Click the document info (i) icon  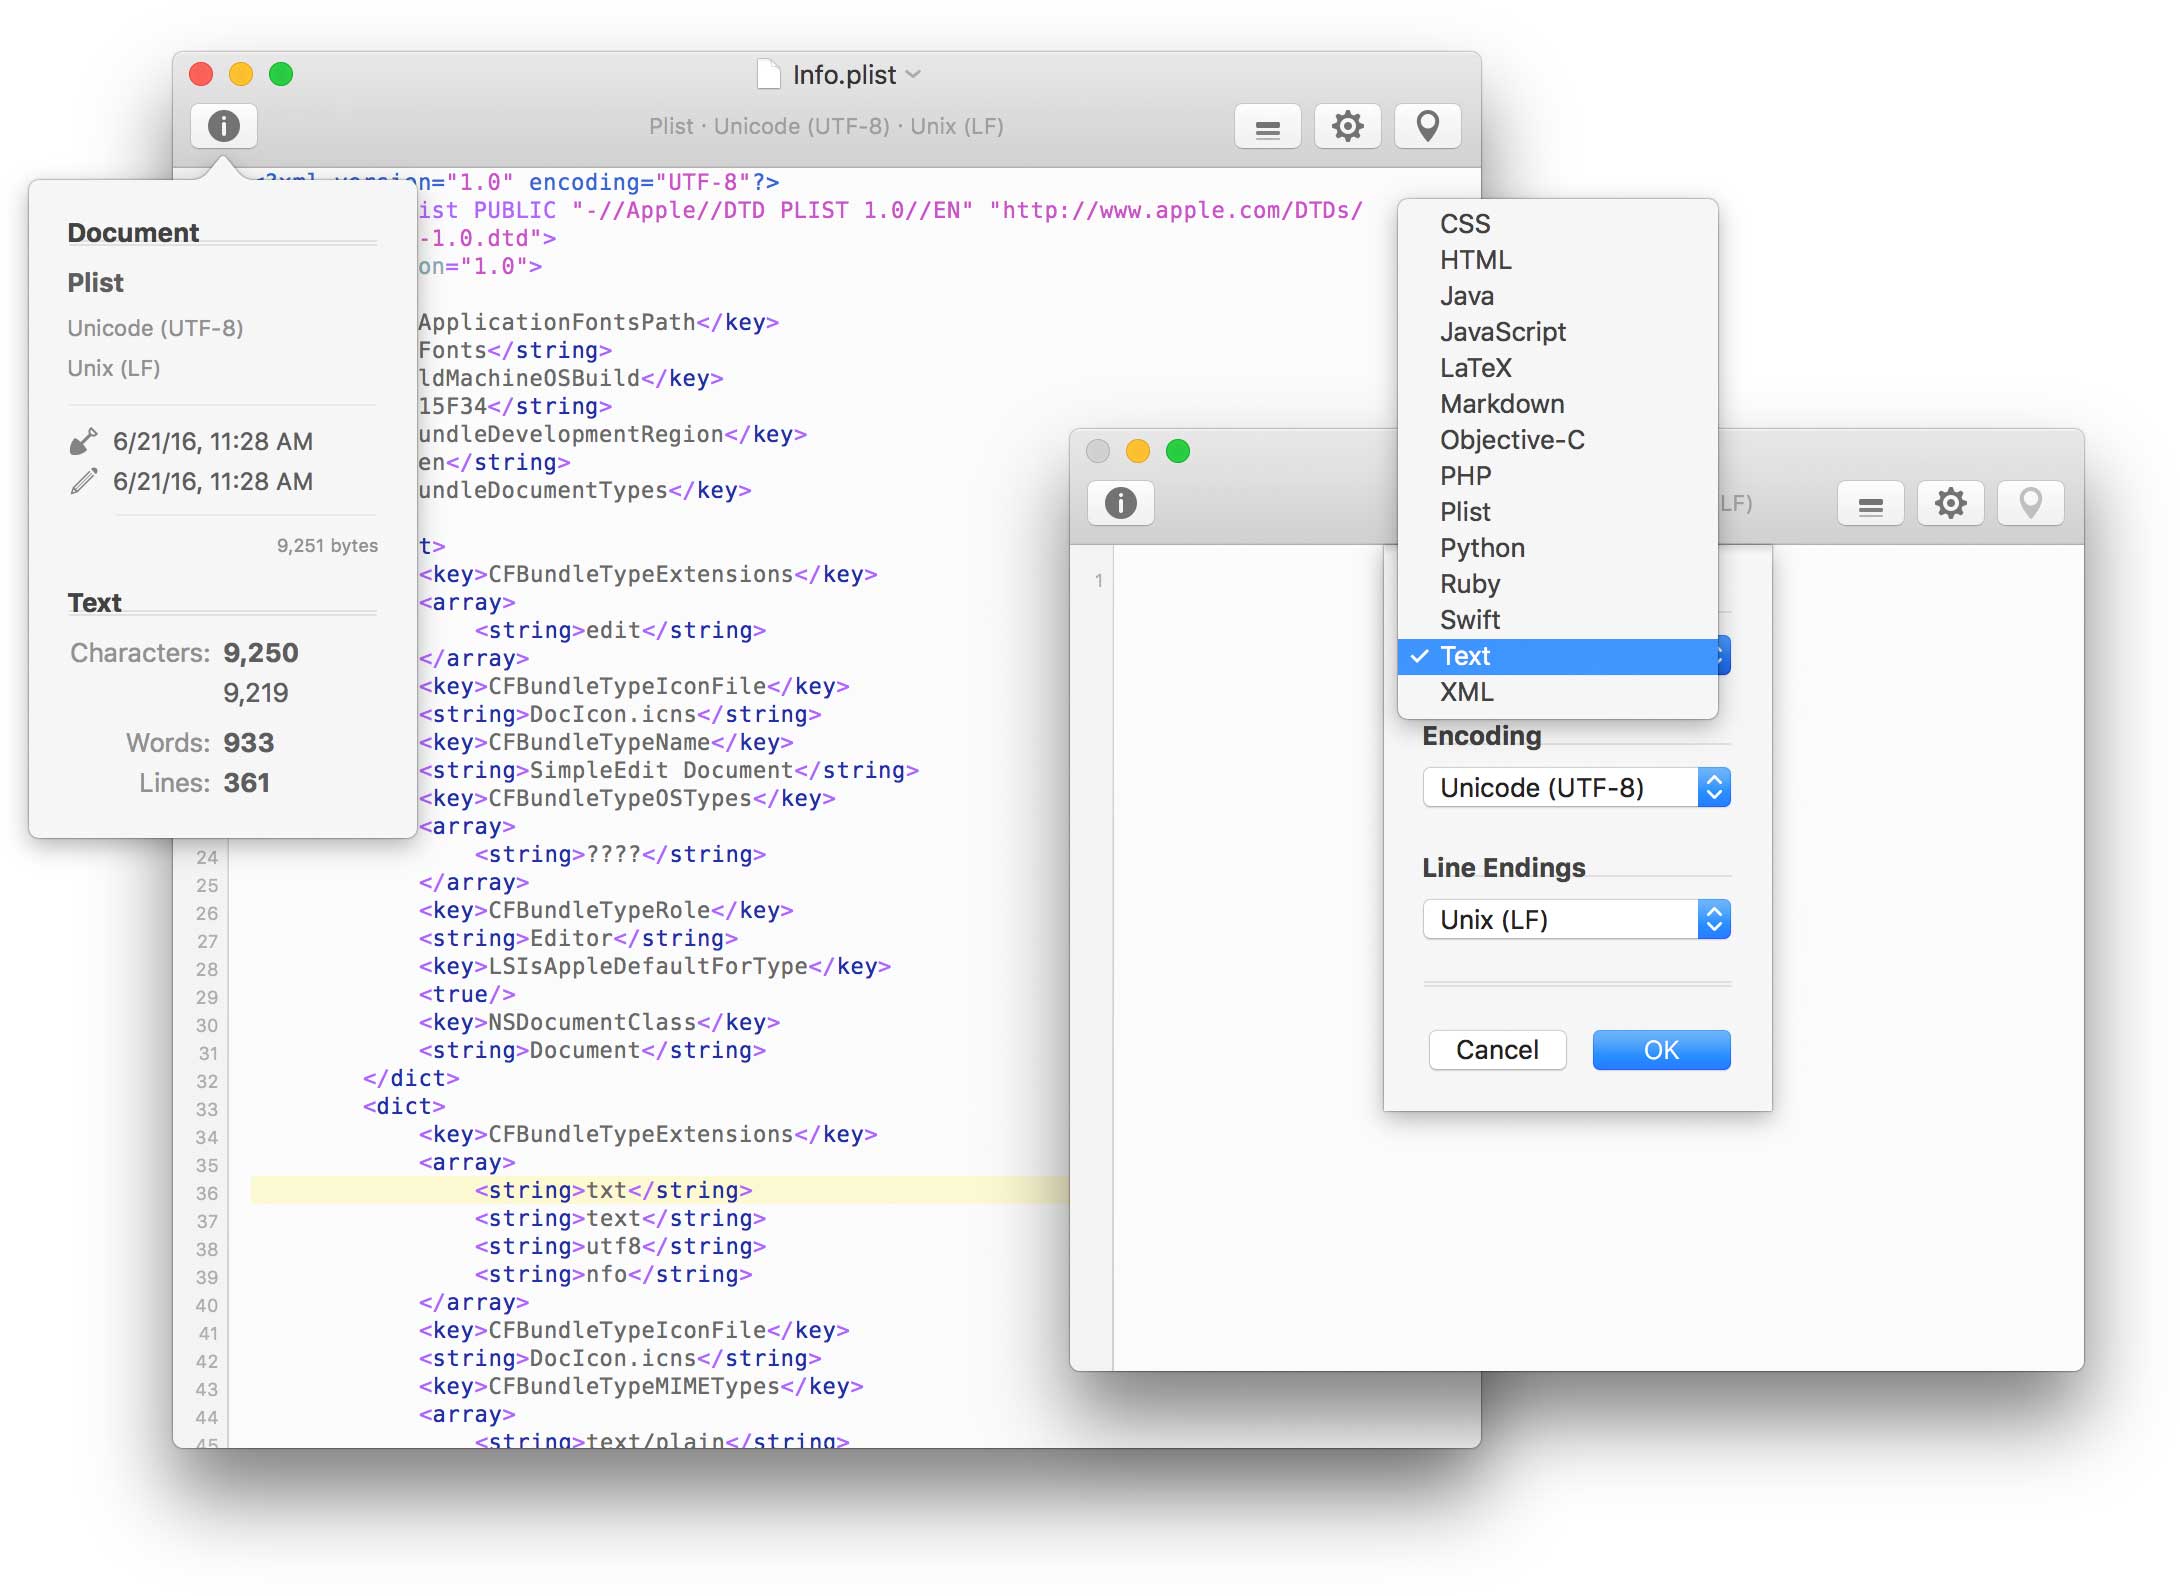click(223, 127)
